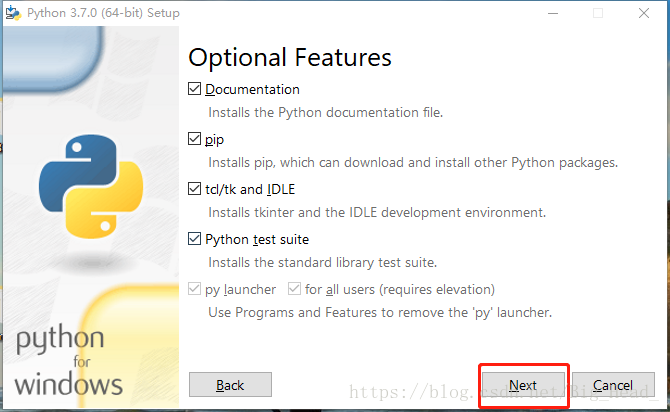This screenshot has height=412, width=670.
Task: Toggle for all users (requires elevation) checkbox
Action: point(294,289)
